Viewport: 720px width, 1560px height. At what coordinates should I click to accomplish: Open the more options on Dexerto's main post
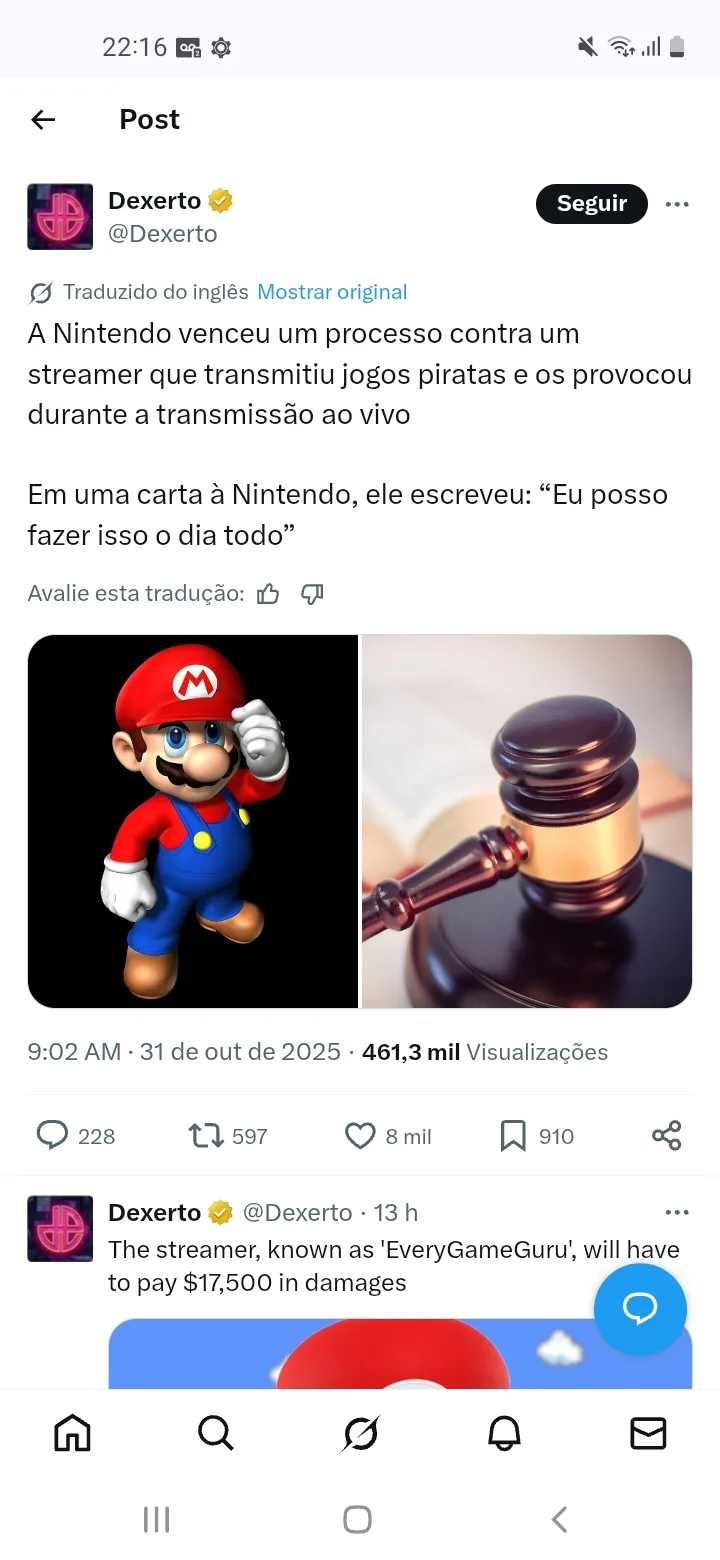677,204
